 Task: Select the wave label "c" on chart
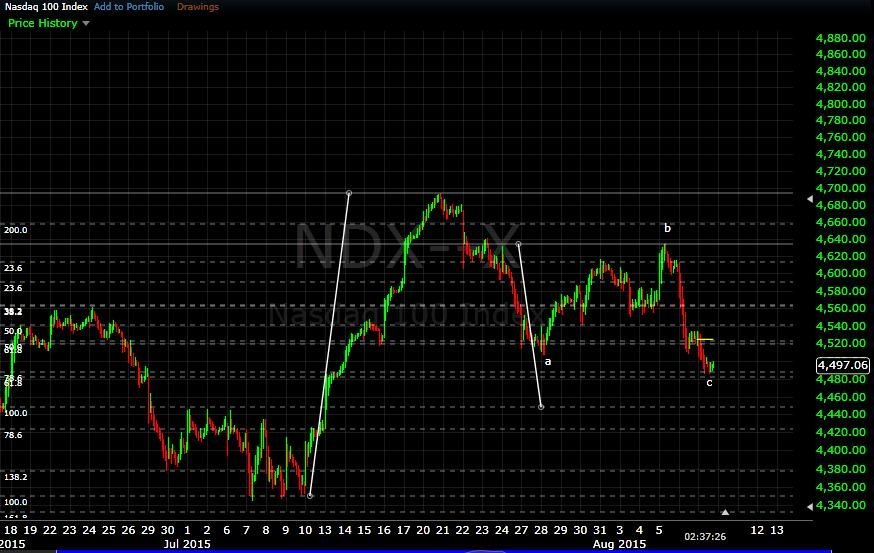709,382
